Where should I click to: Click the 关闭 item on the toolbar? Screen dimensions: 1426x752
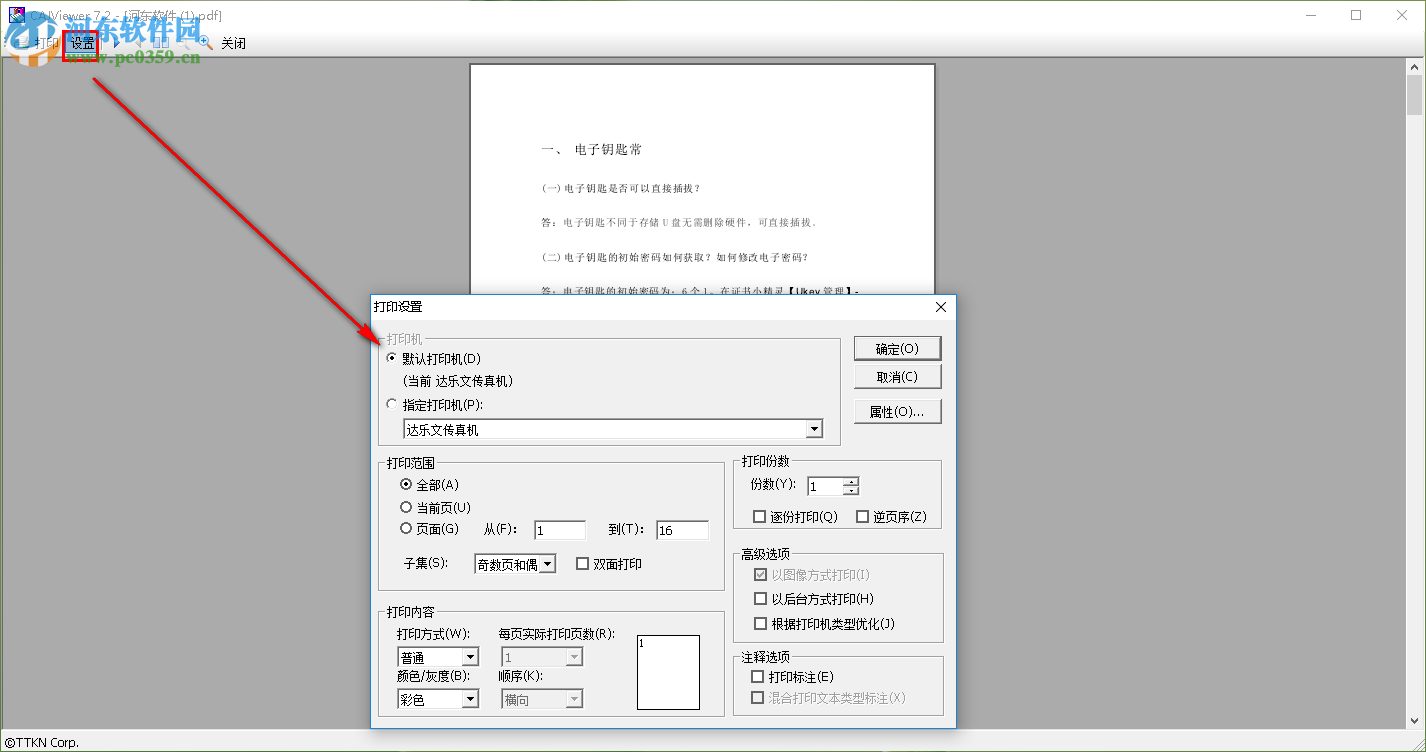pos(233,43)
